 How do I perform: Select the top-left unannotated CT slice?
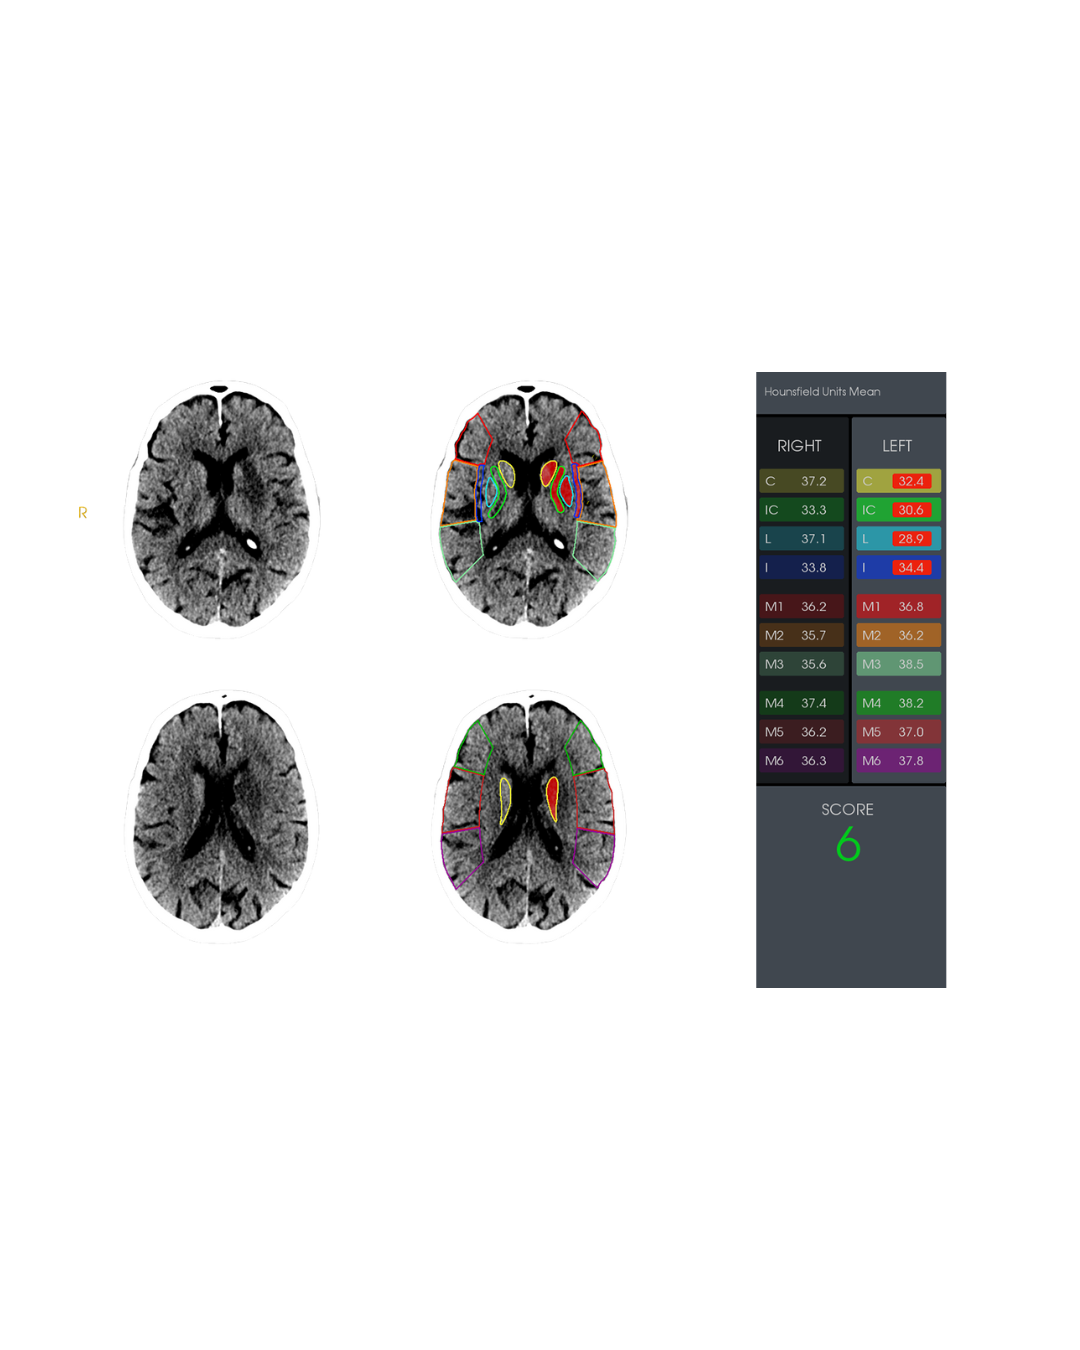coord(222,509)
